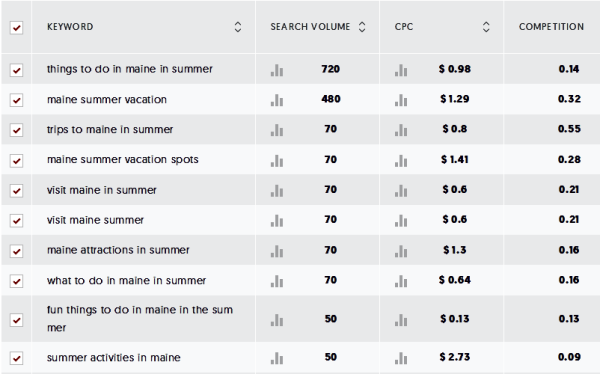
Task: Open volume chart icon for 'summer activities in maine'
Action: [277, 358]
